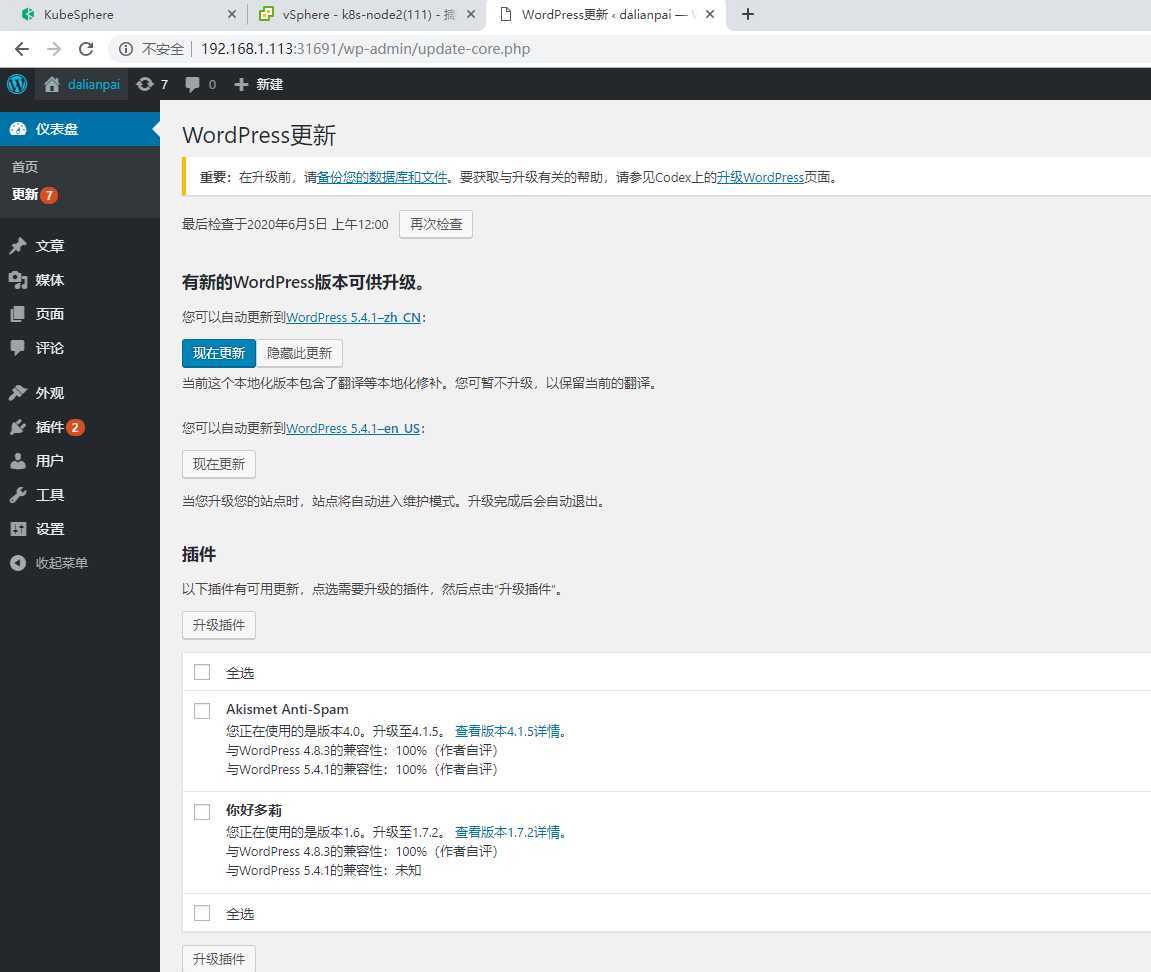1151x972 pixels.
Task: Open the WordPress 5.4.1–en_US link
Action: 353,429
